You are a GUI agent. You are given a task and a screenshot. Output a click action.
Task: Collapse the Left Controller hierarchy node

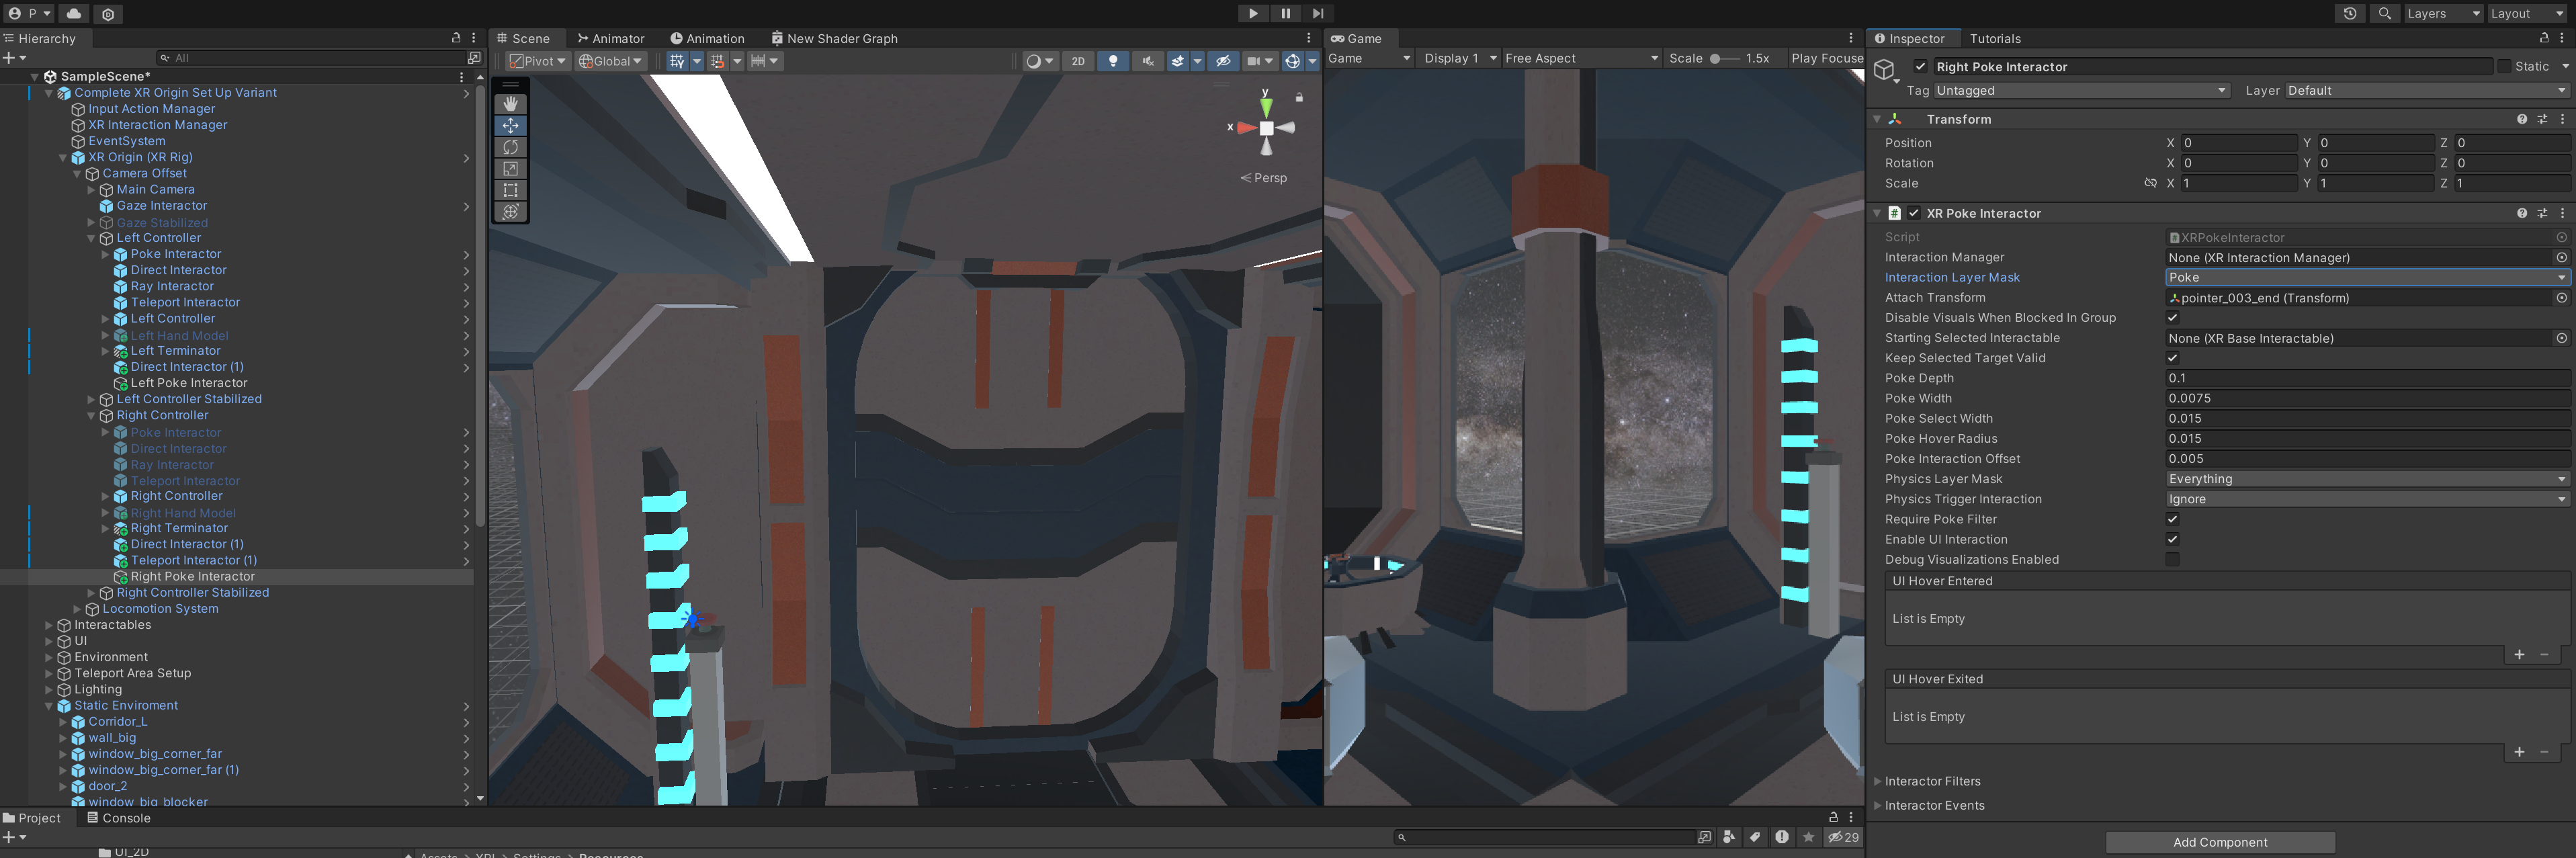(x=91, y=238)
